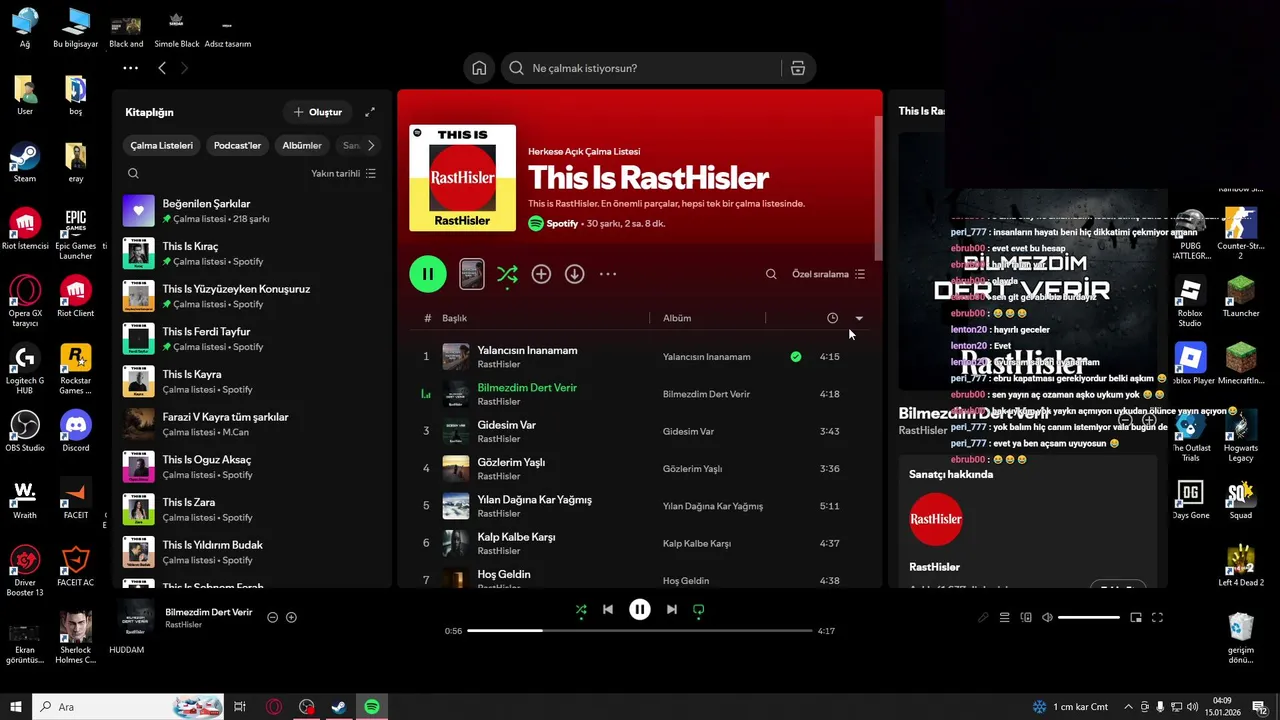Search within the playlist tracks
The image size is (1280, 720).
pyautogui.click(x=771, y=274)
